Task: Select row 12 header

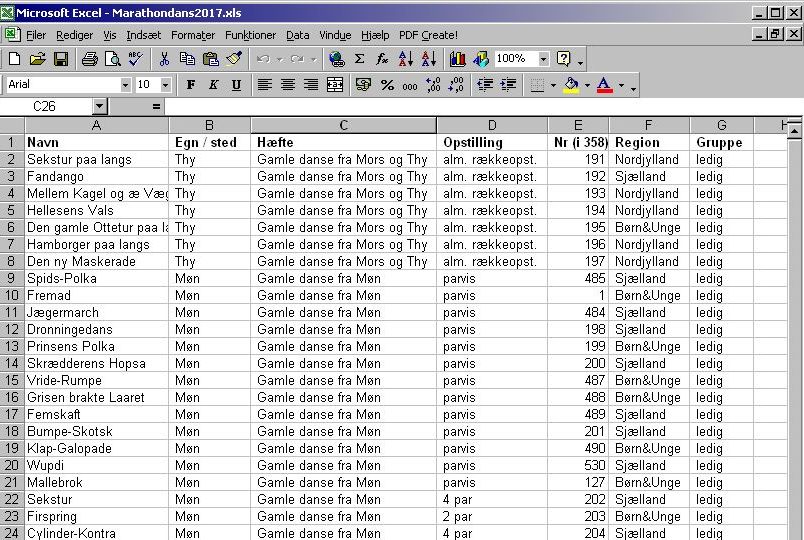Action: [x=12, y=329]
